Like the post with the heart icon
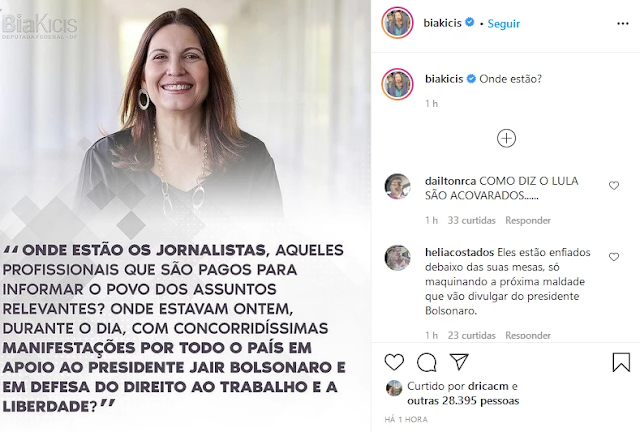 pyautogui.click(x=394, y=362)
